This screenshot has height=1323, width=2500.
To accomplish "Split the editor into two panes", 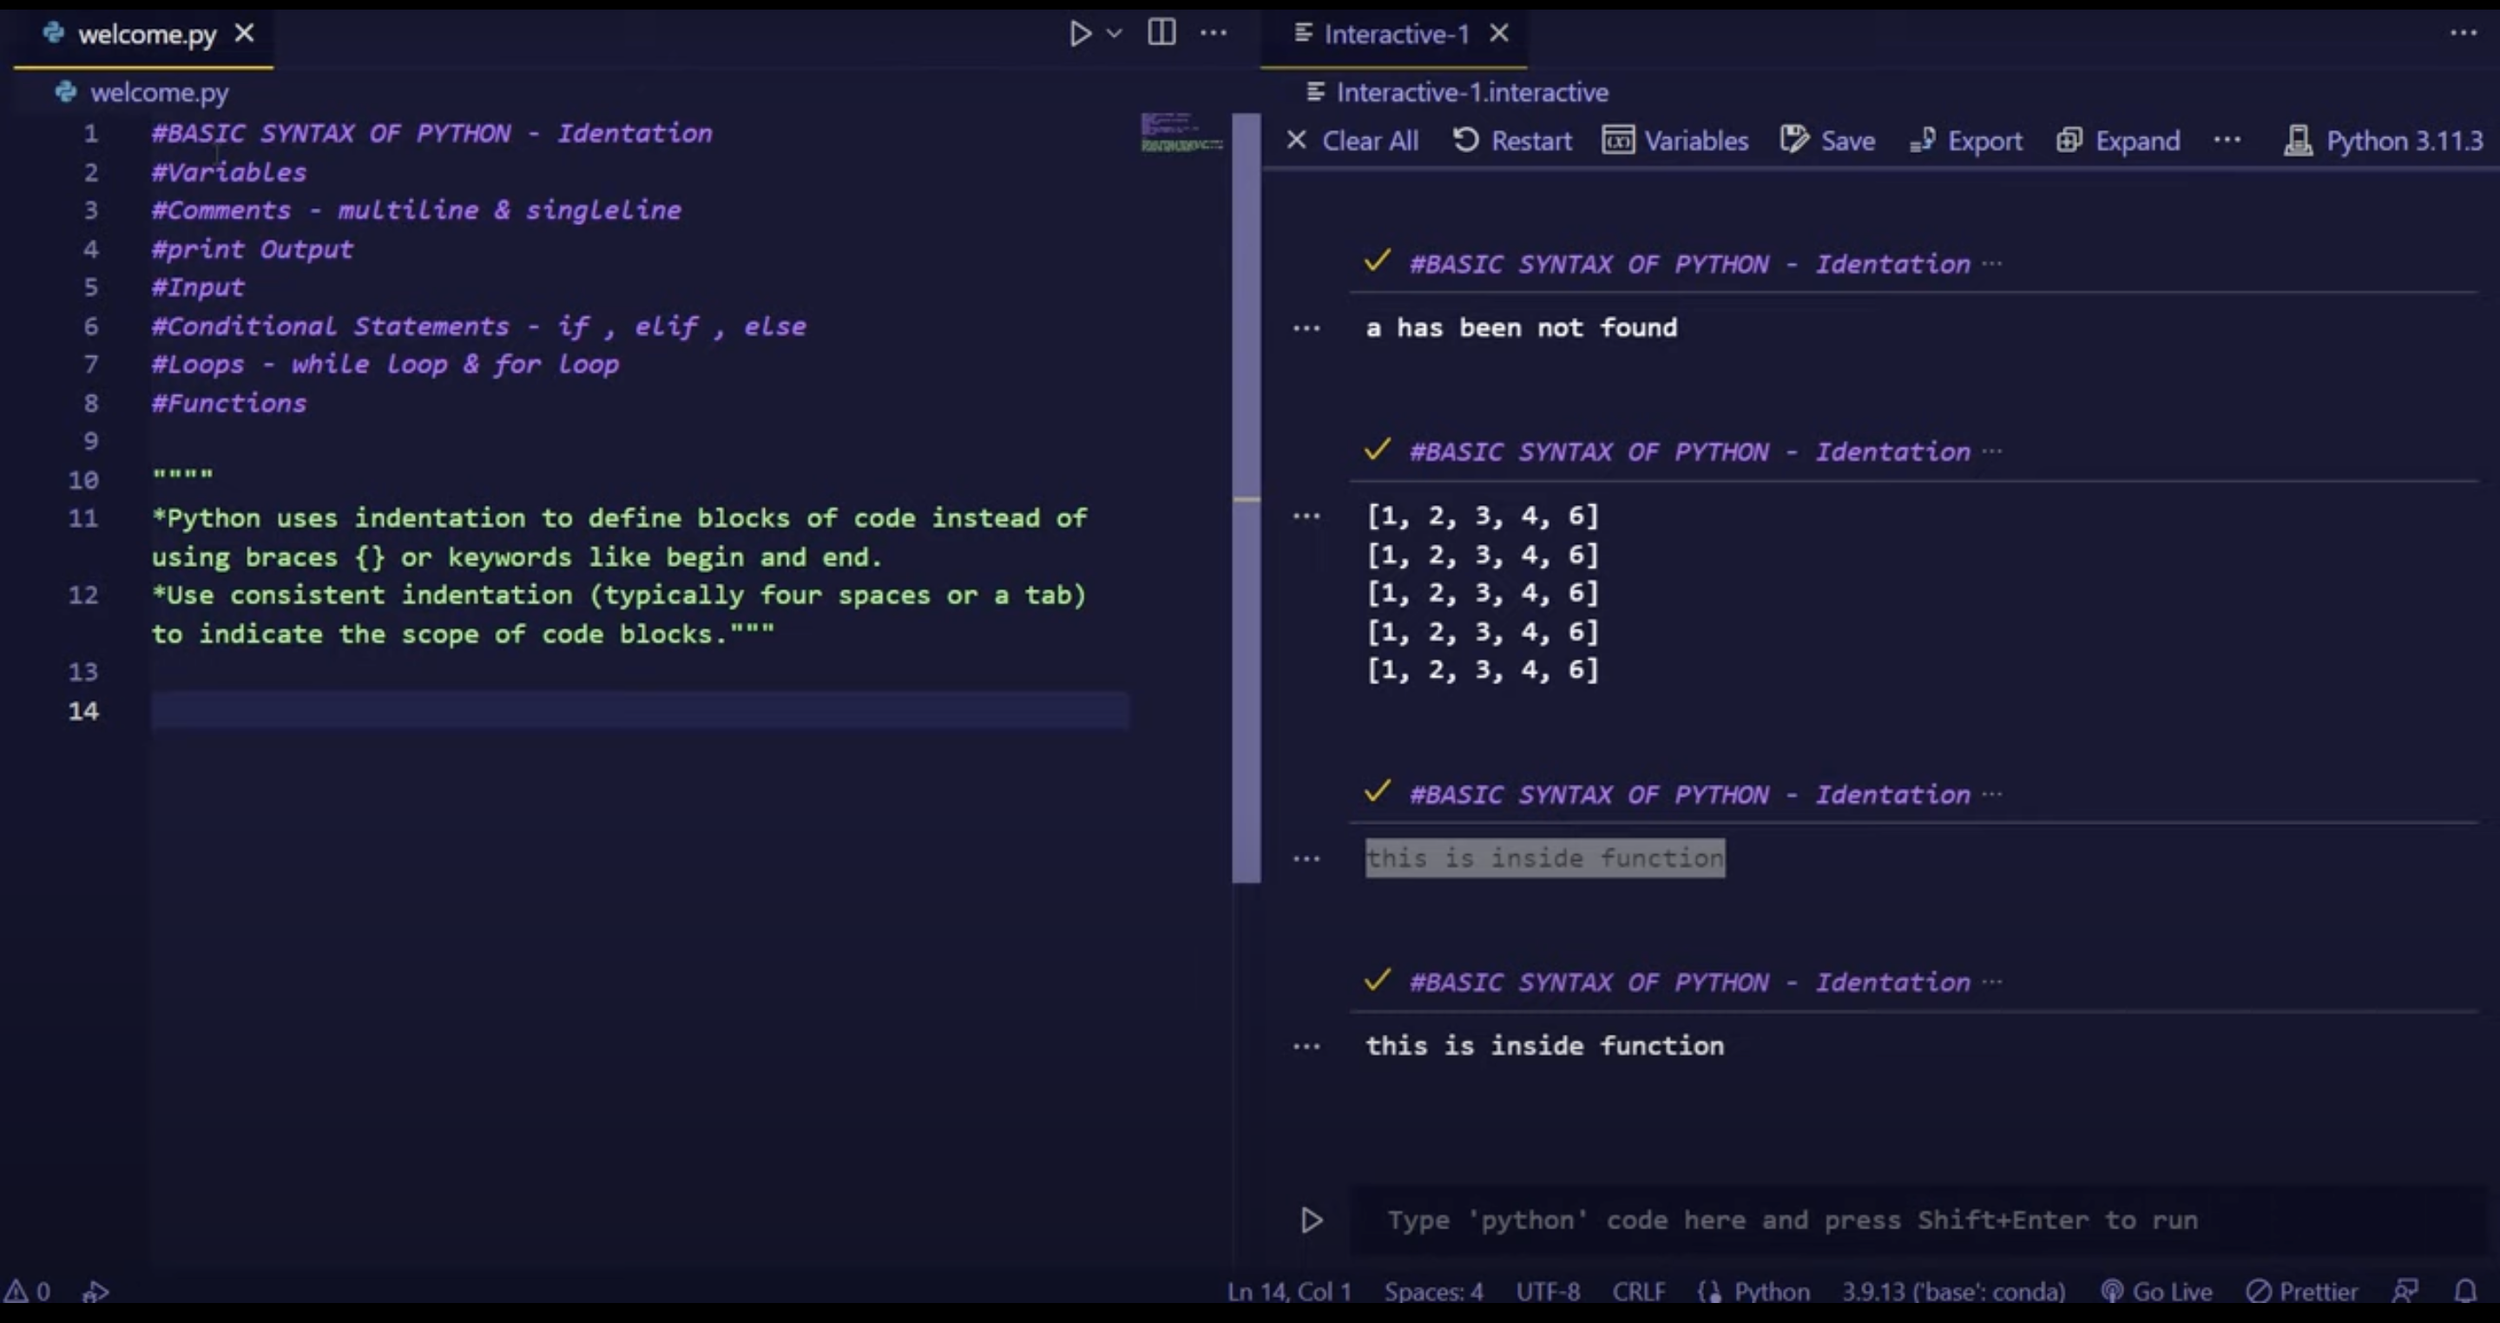I will point(1162,33).
